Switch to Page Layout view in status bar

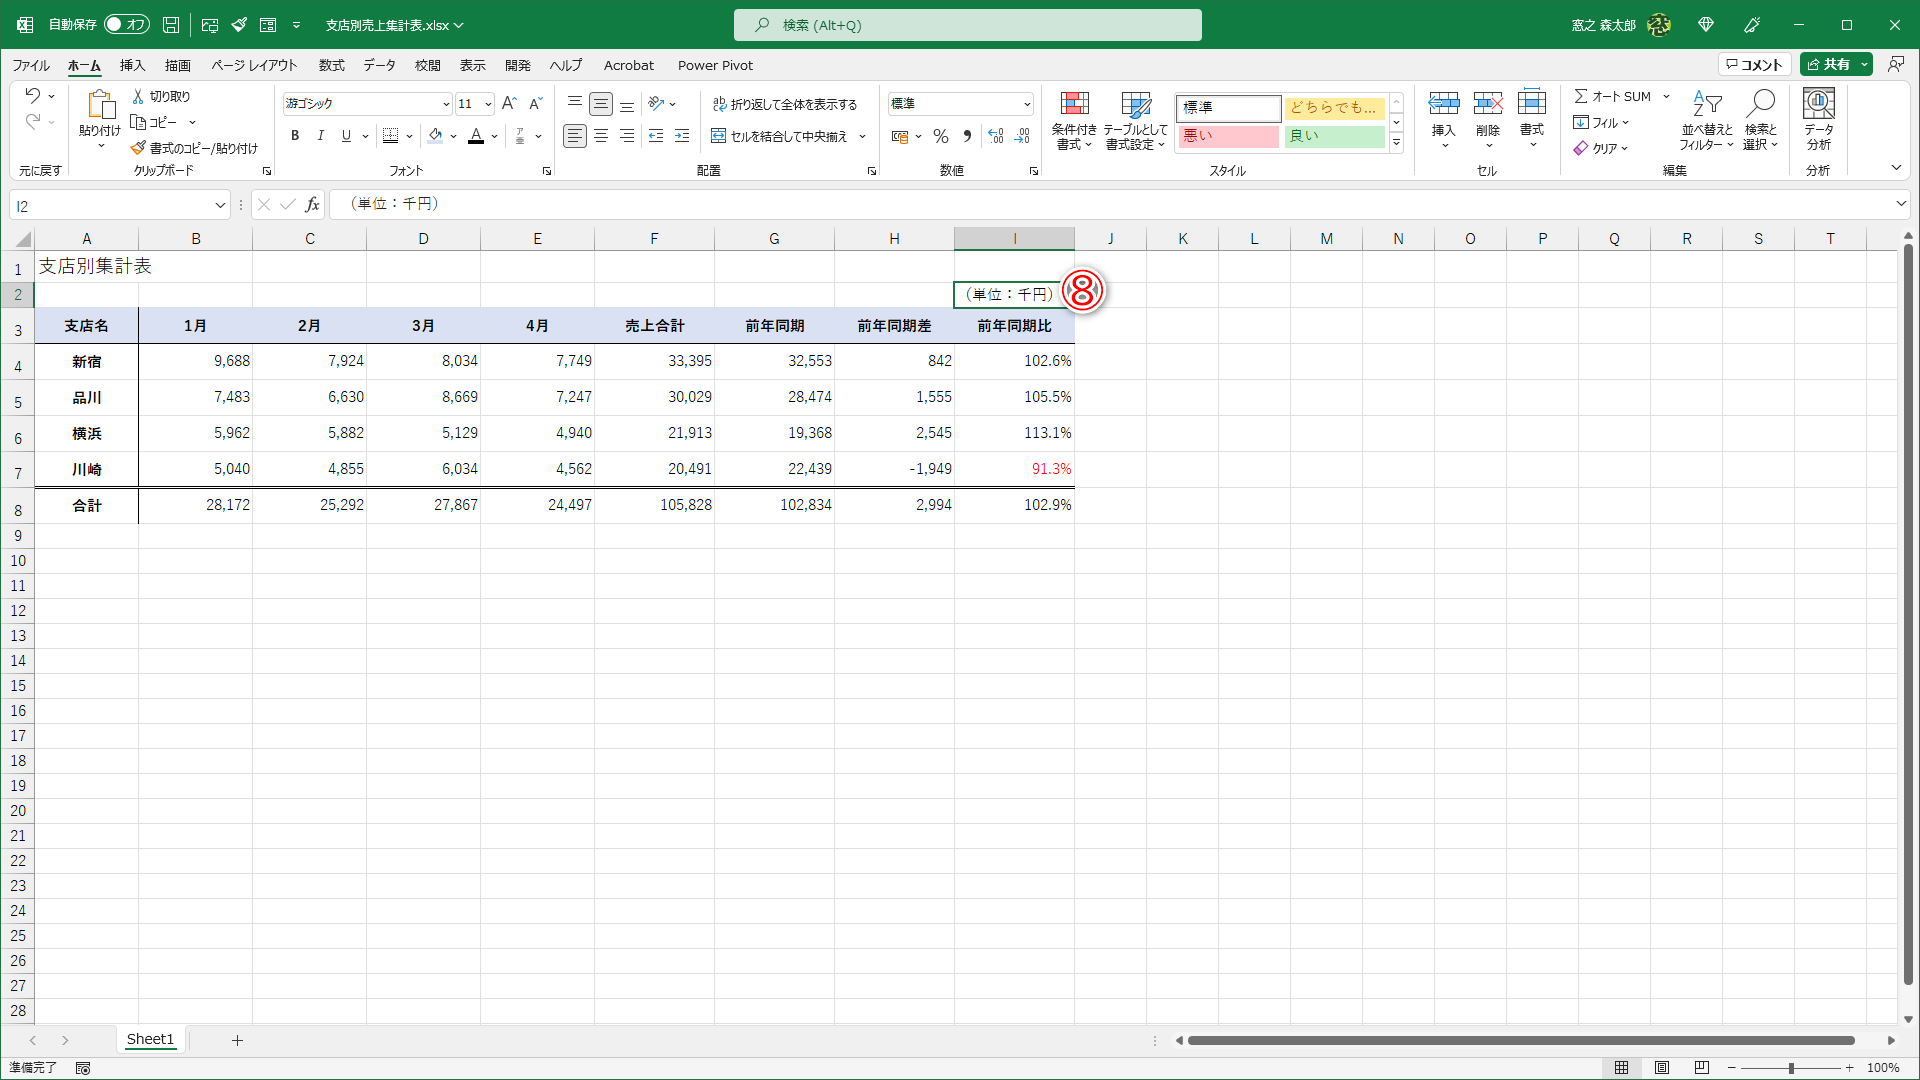(x=1662, y=1068)
